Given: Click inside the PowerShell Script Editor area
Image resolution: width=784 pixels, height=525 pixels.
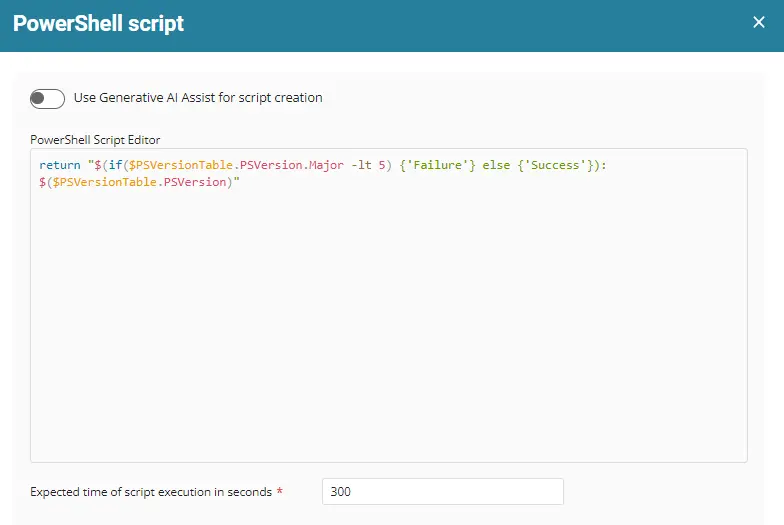Looking at the screenshot, I should [x=388, y=305].
